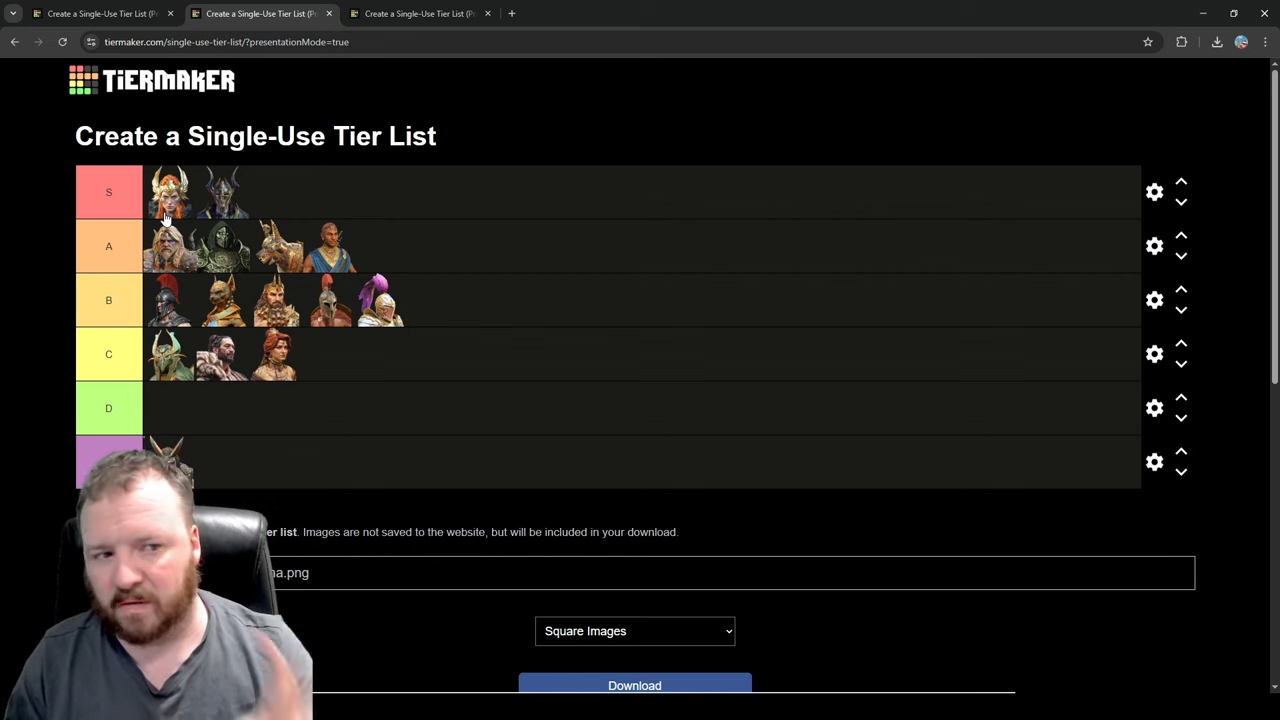The width and height of the screenshot is (1280, 720).
Task: Open a new browser tab with the plus icon
Action: [x=511, y=13]
